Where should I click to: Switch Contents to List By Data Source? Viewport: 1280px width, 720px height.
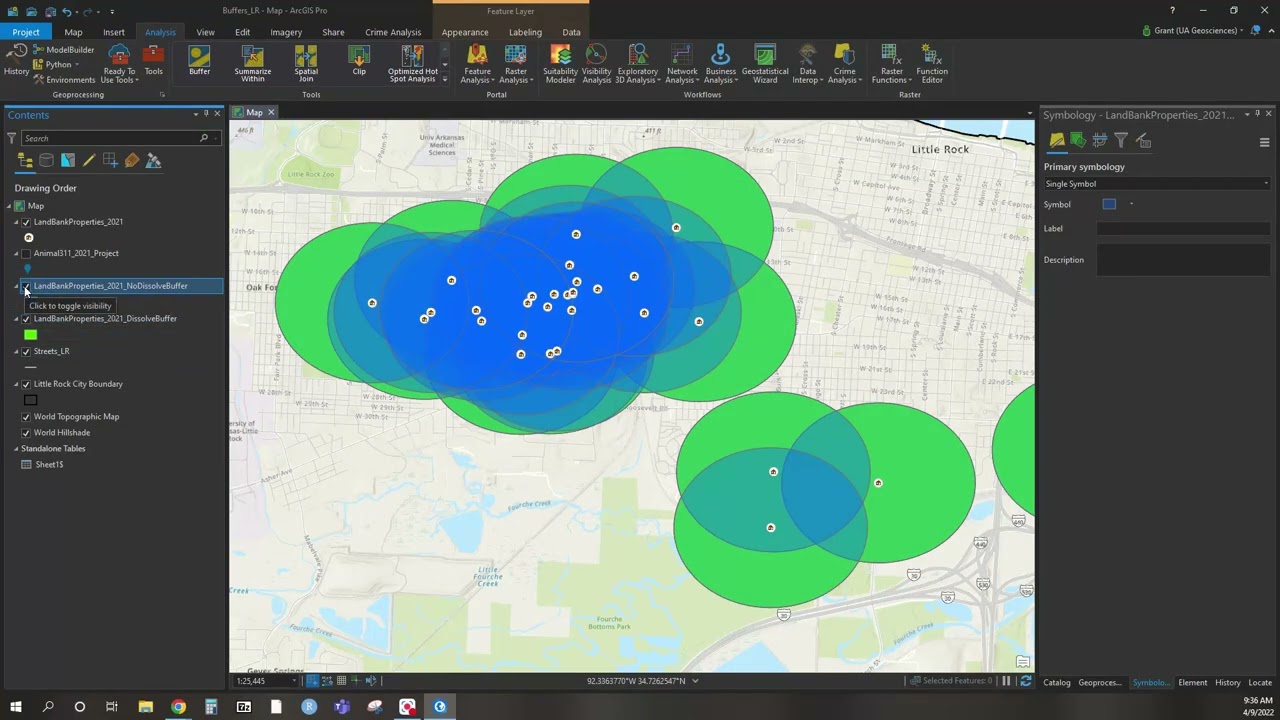point(46,160)
